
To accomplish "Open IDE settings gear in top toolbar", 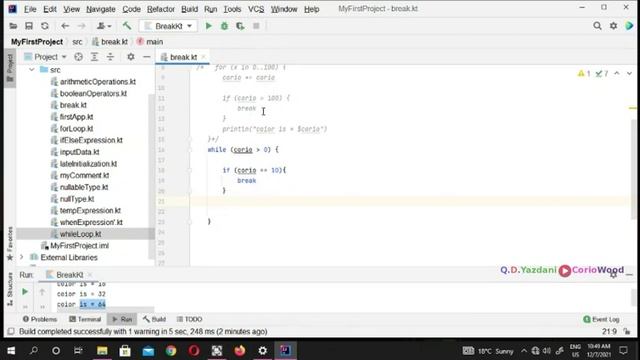I will (613, 26).
